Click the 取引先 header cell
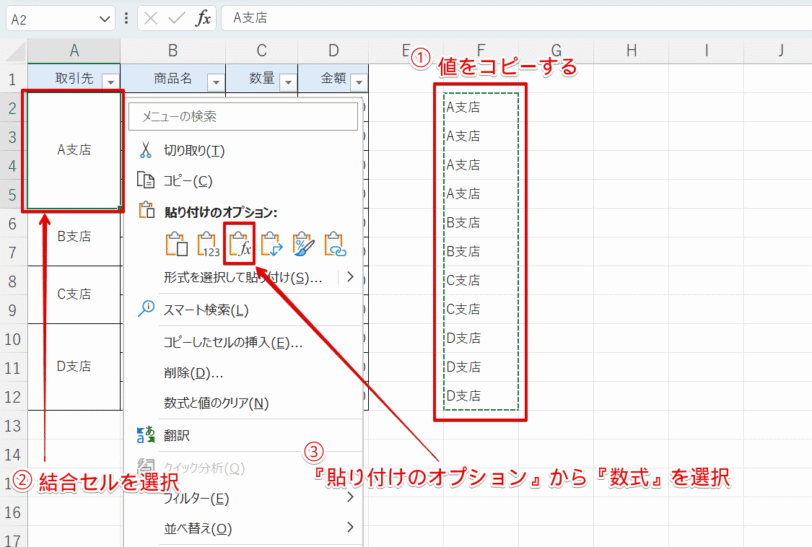This screenshot has width=812, height=547. click(x=74, y=78)
